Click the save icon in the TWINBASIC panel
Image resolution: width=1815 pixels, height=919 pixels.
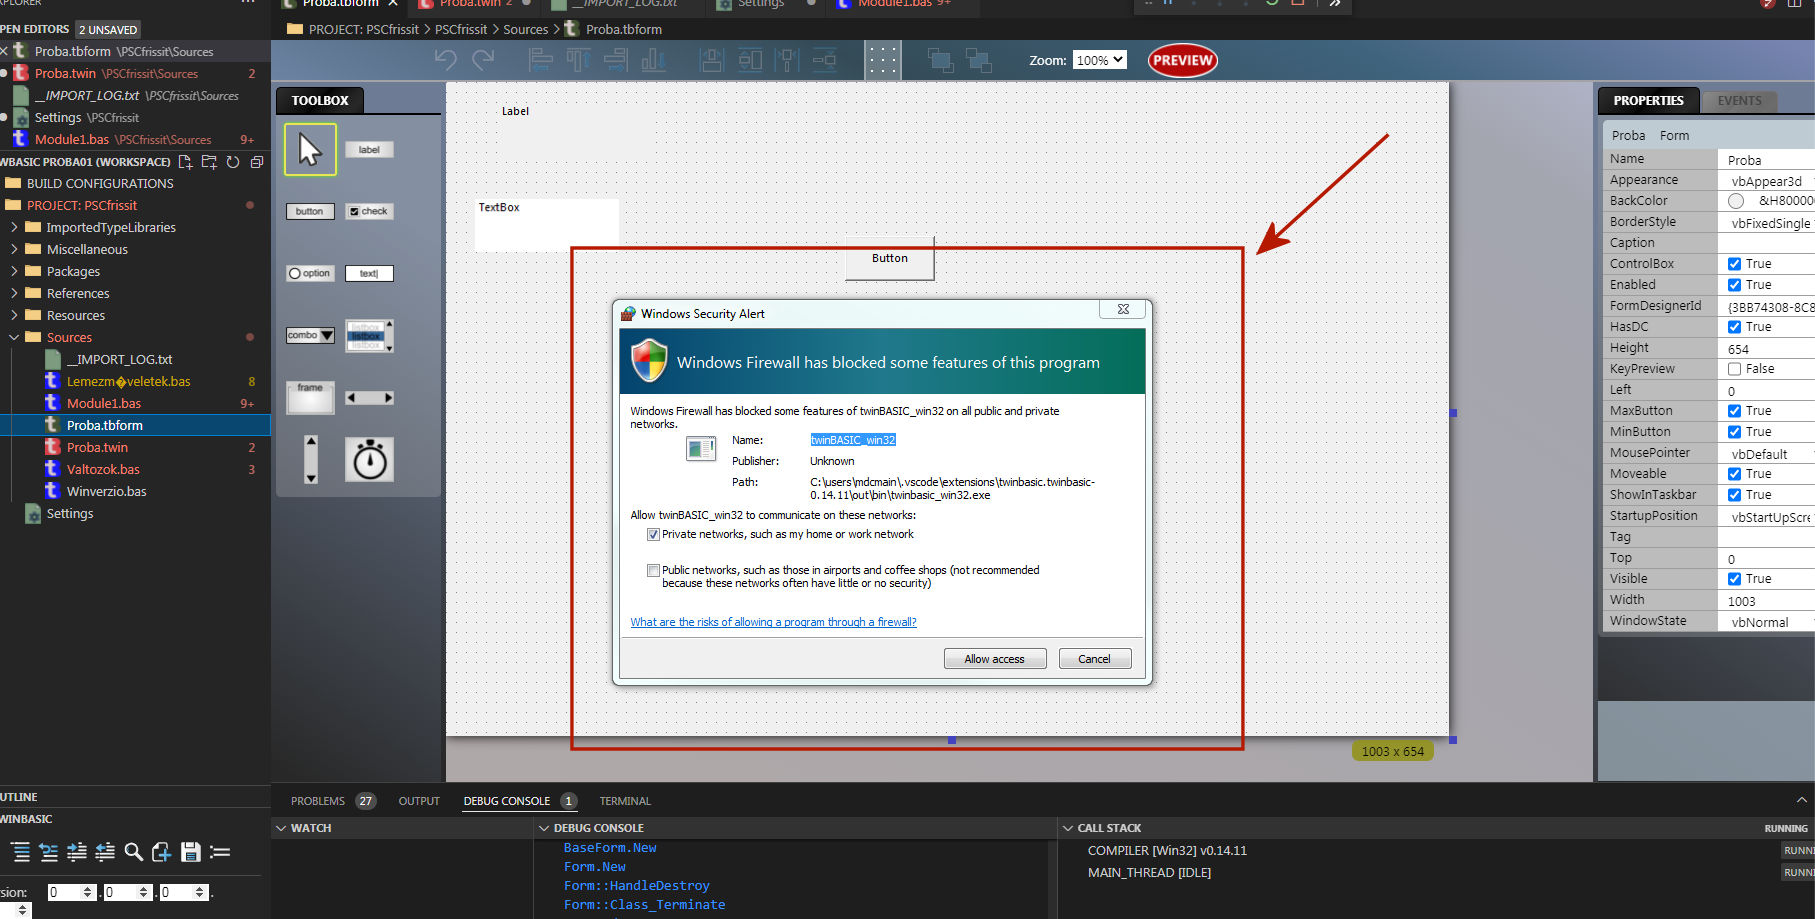(190, 852)
